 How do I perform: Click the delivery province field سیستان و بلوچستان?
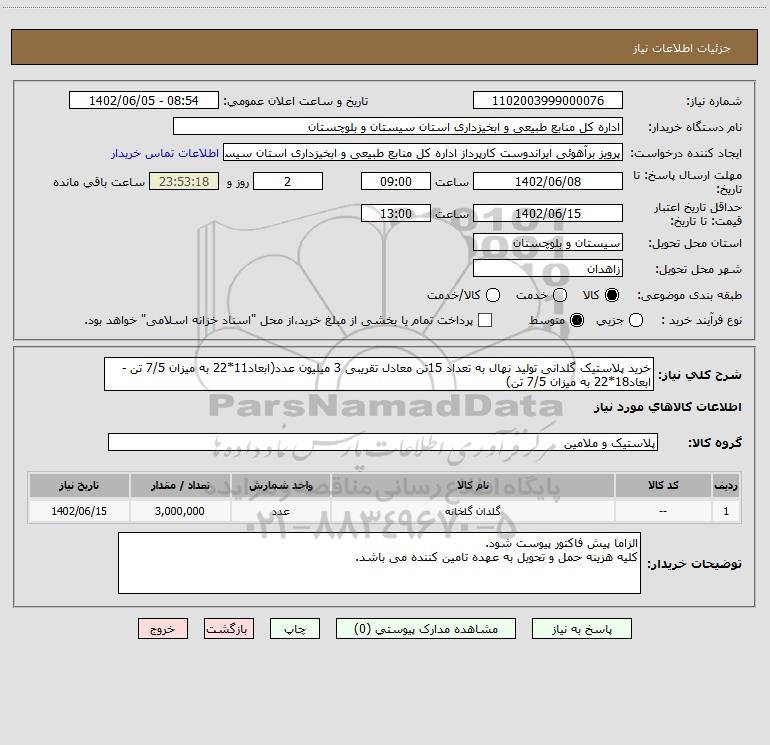[x=548, y=242]
